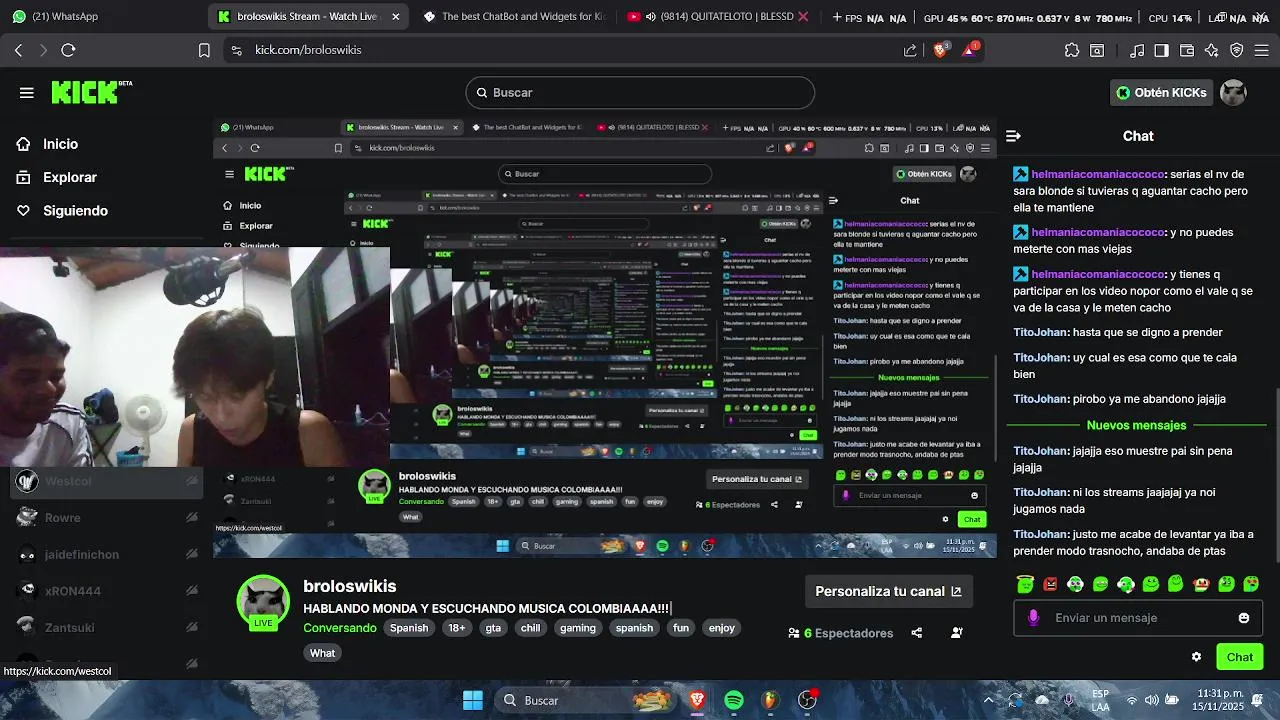Image resolution: width=1280 pixels, height=720 pixels.
Task: Click the offline icon beside Westcol
Action: click(x=191, y=481)
